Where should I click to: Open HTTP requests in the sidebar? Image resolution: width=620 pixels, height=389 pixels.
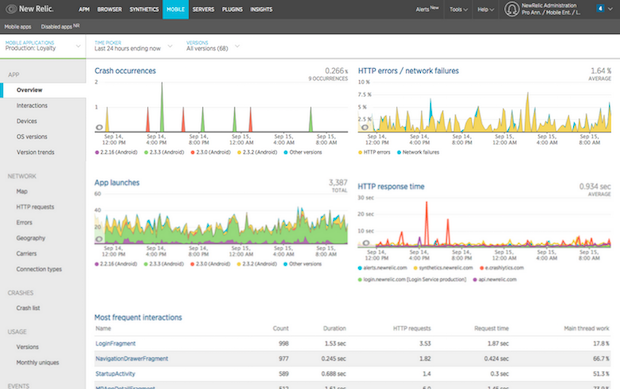pyautogui.click(x=35, y=207)
